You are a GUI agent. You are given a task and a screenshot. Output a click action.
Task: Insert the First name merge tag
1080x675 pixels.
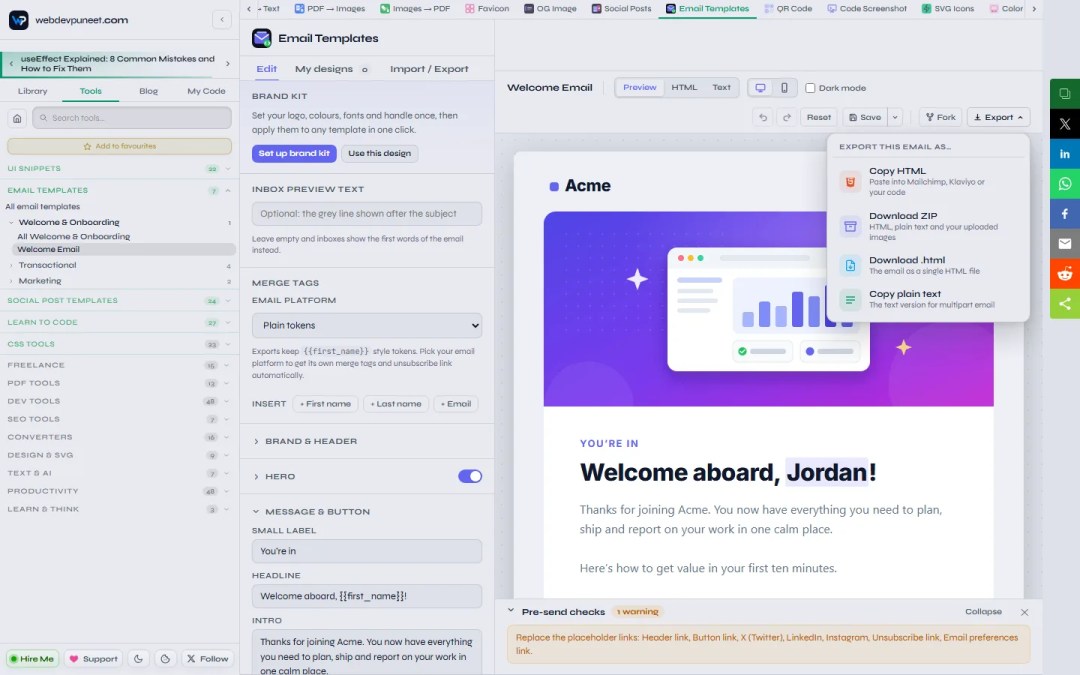coord(325,404)
